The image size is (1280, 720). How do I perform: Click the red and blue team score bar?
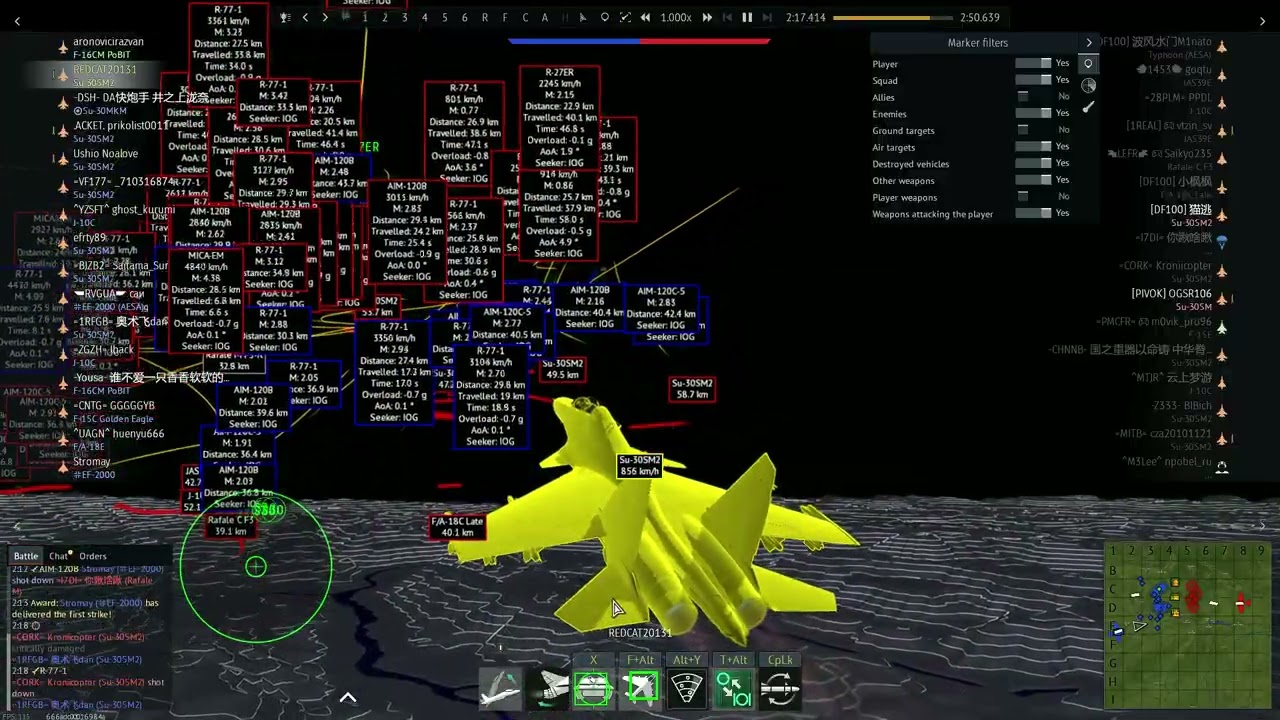coord(640,41)
